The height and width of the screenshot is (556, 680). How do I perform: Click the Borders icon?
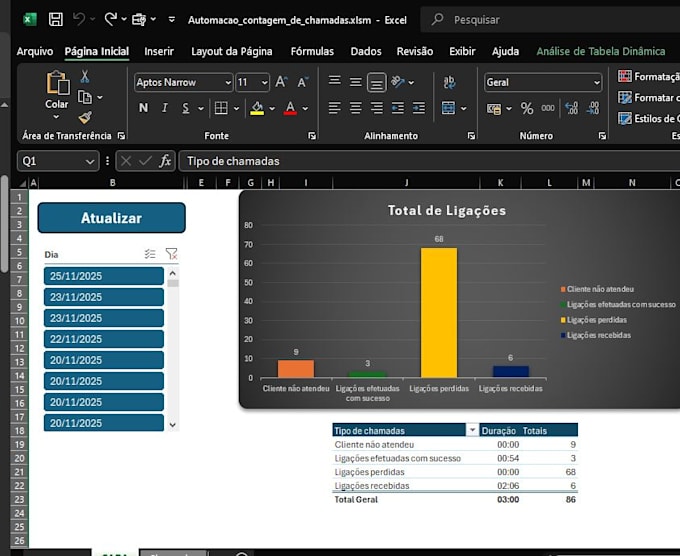pos(221,108)
